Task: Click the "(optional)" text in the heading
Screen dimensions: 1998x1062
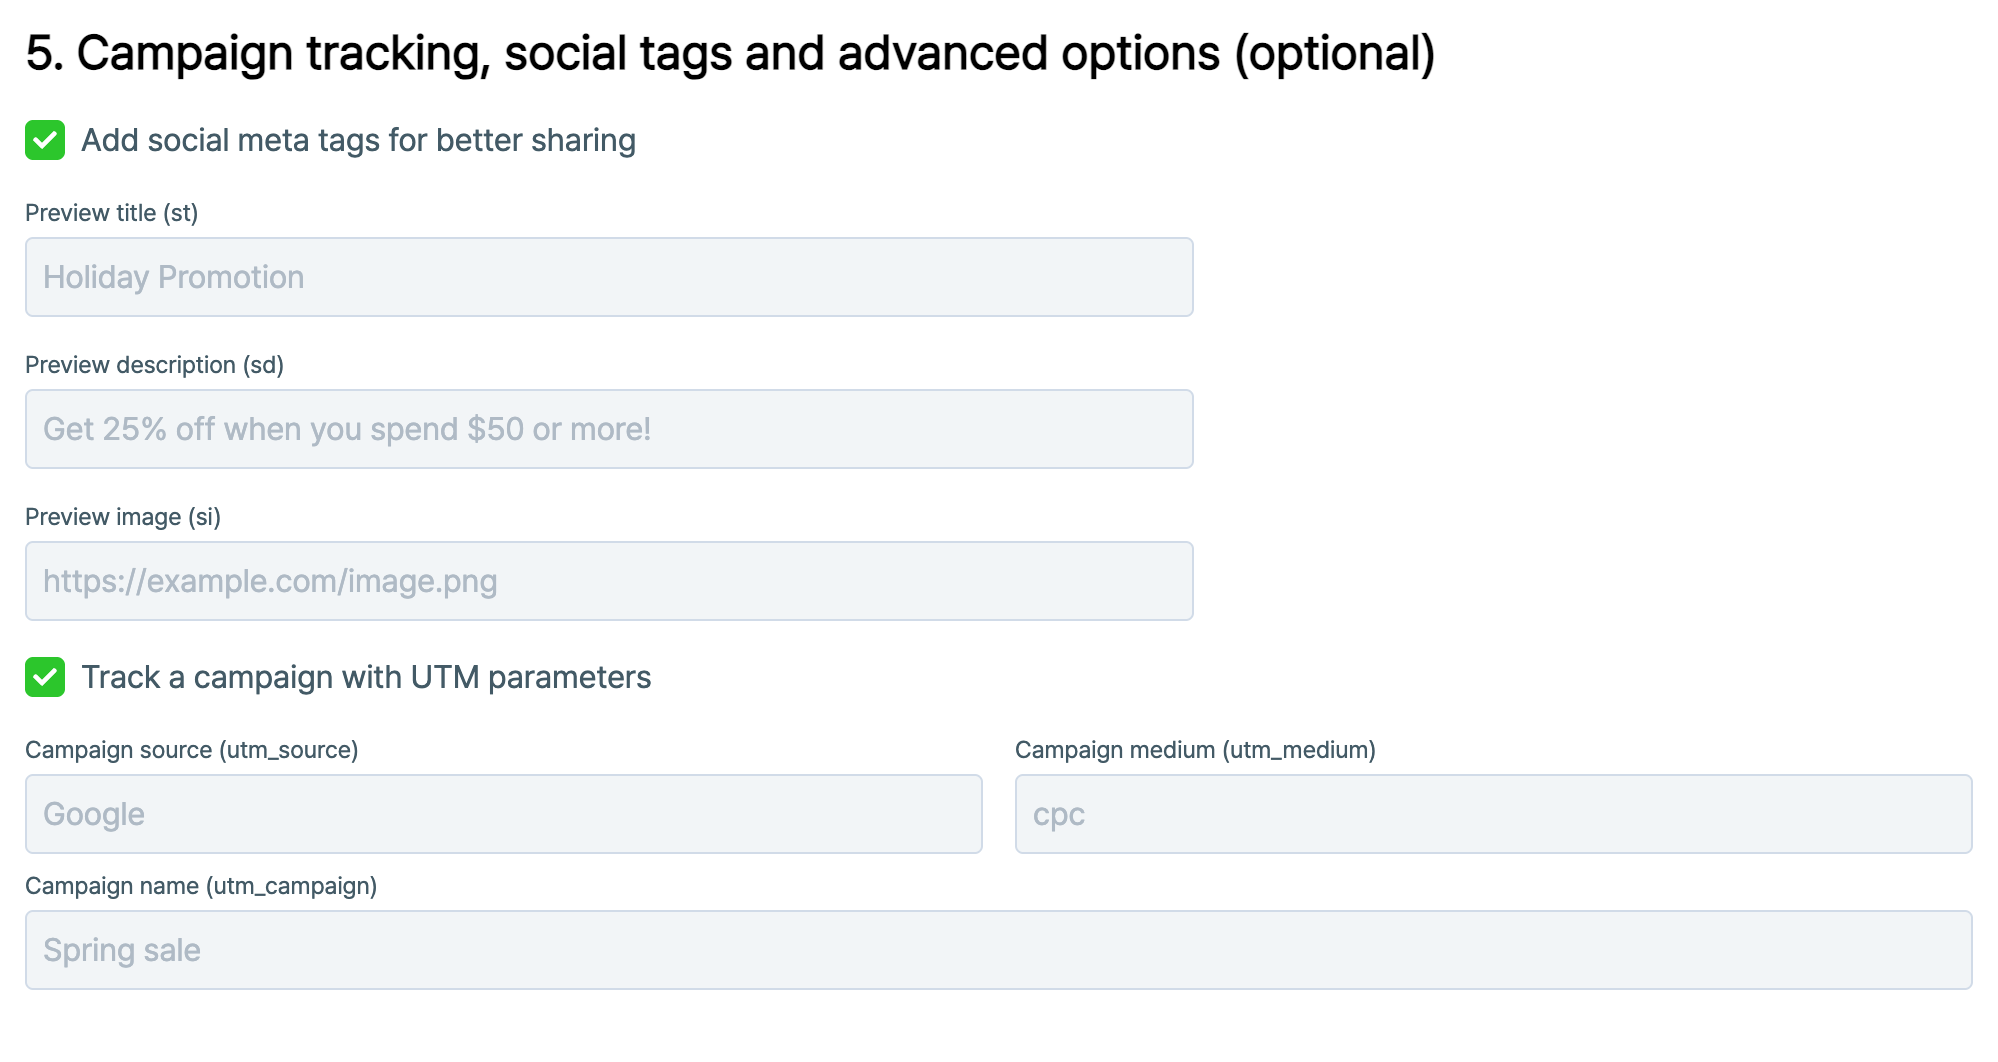Action: 1334,53
